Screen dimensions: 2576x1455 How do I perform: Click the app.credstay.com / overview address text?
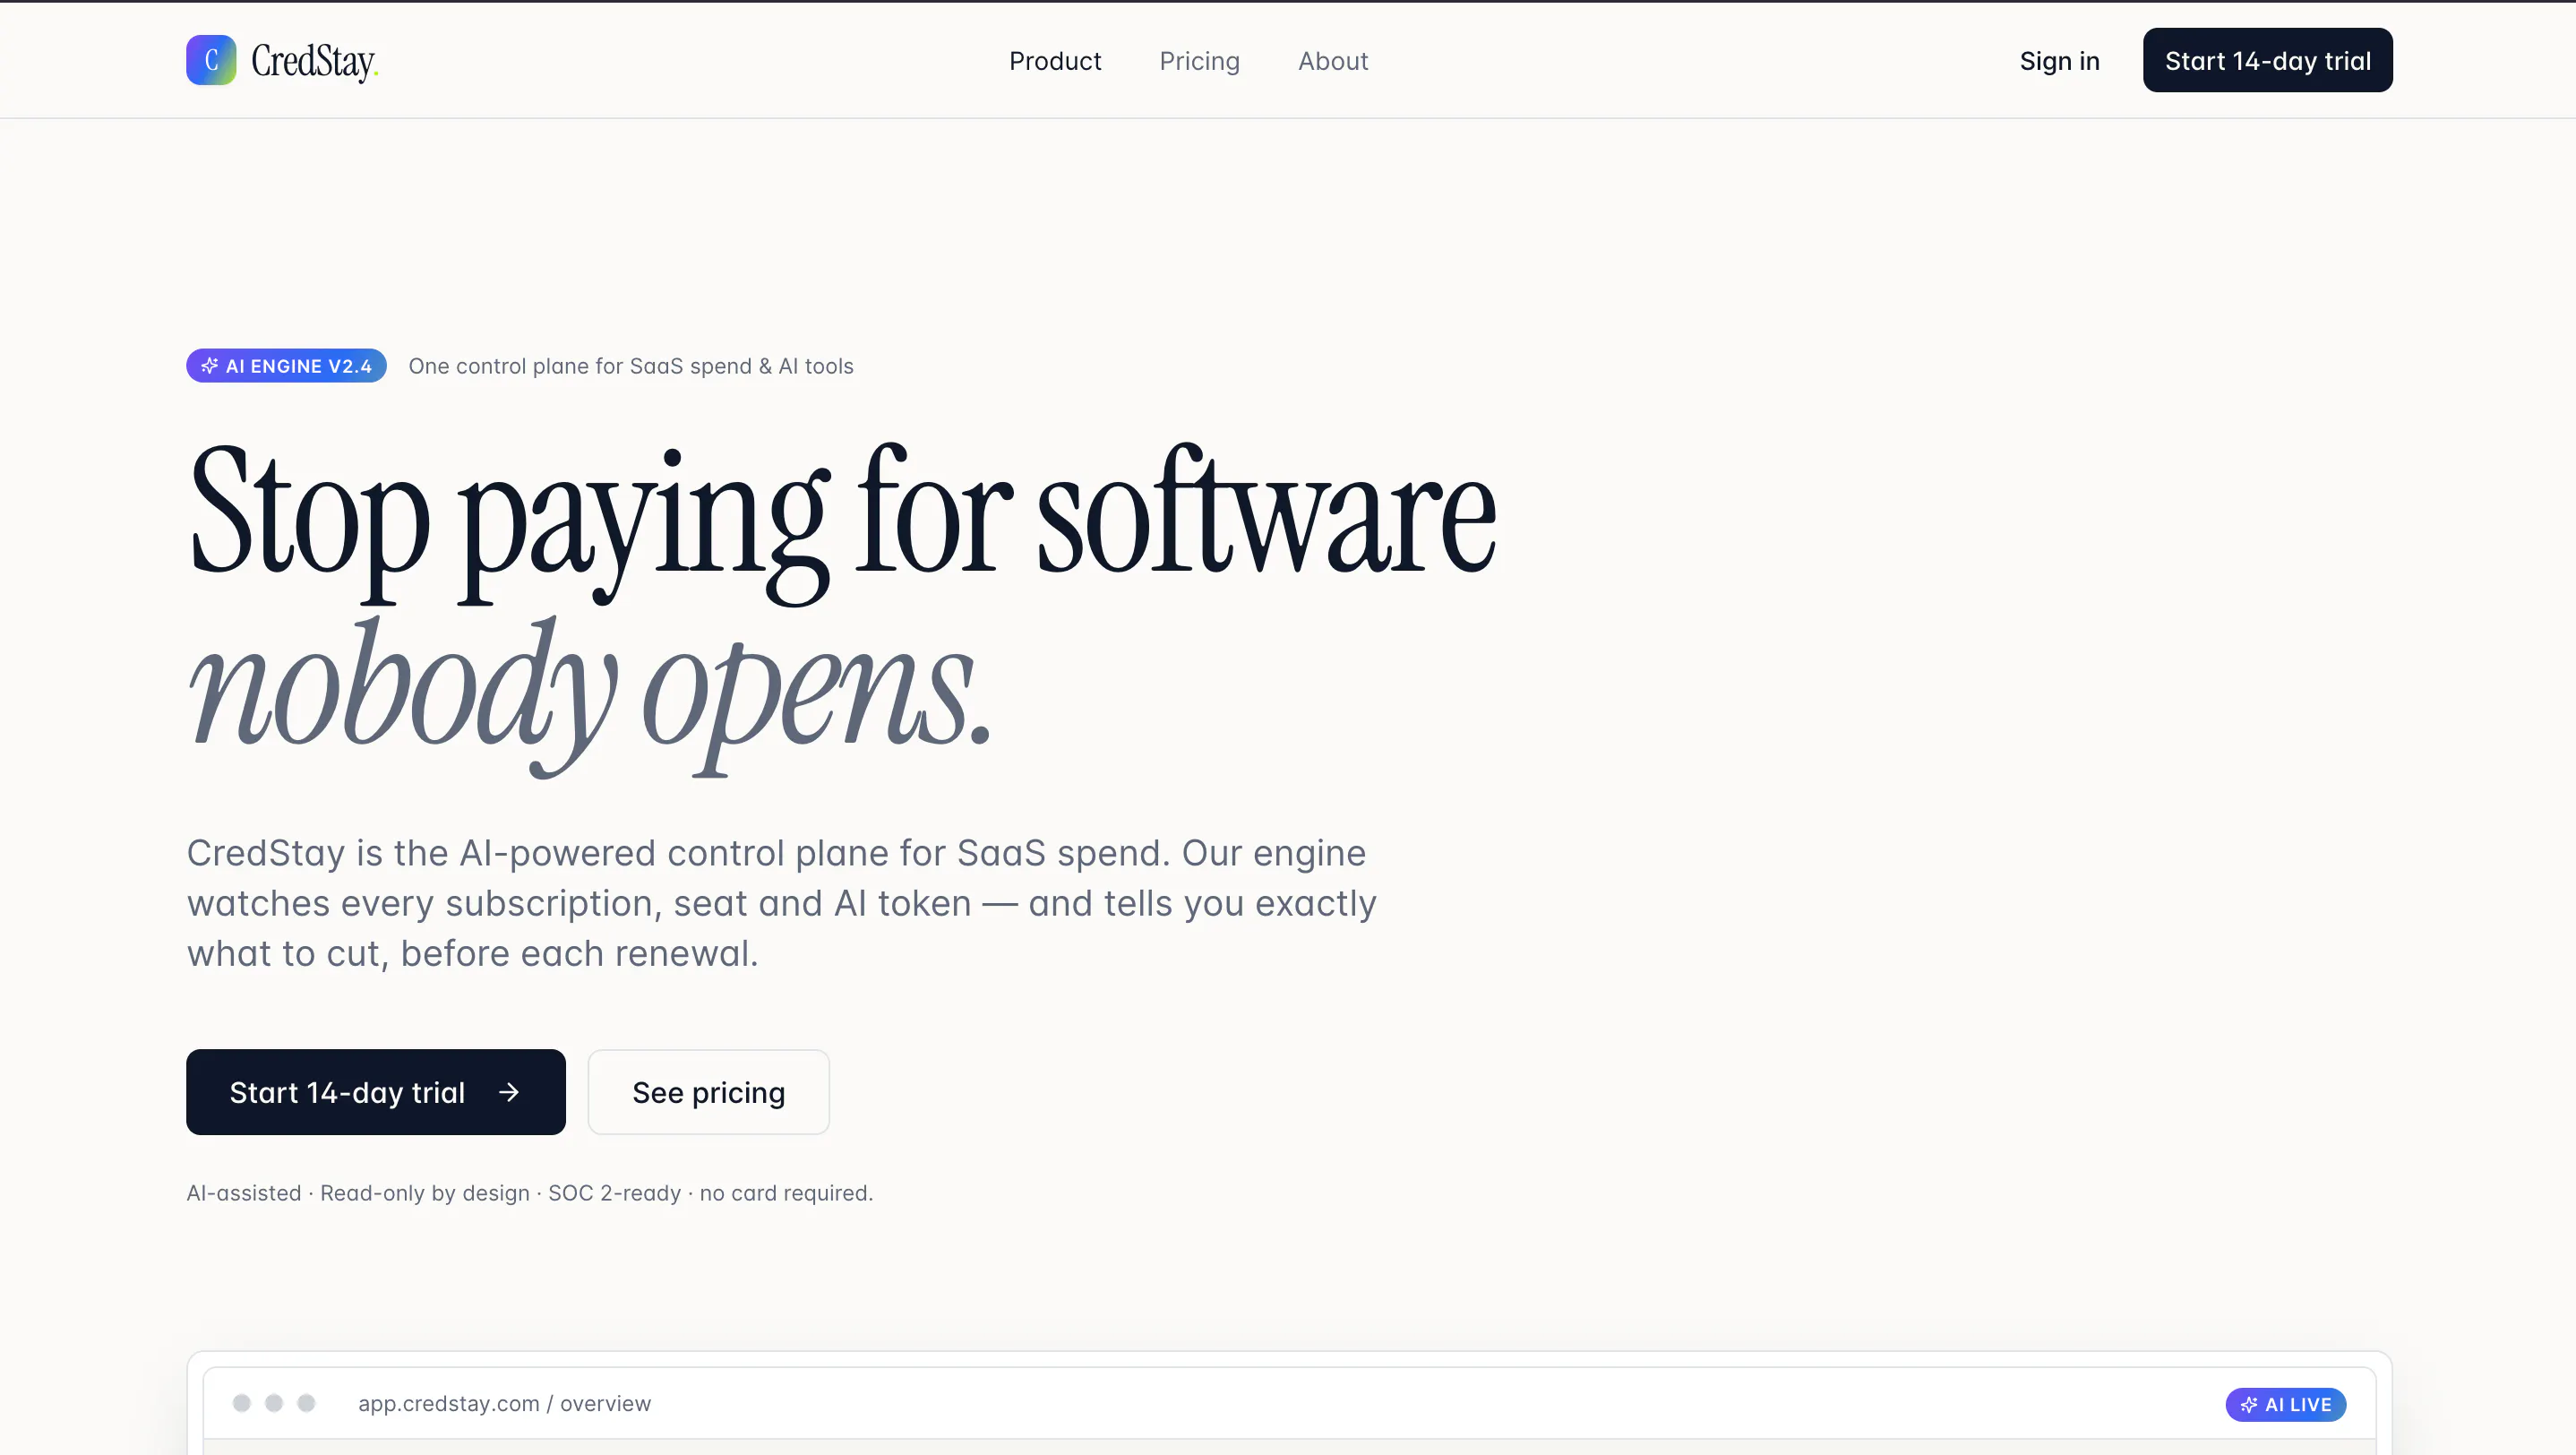click(504, 1403)
